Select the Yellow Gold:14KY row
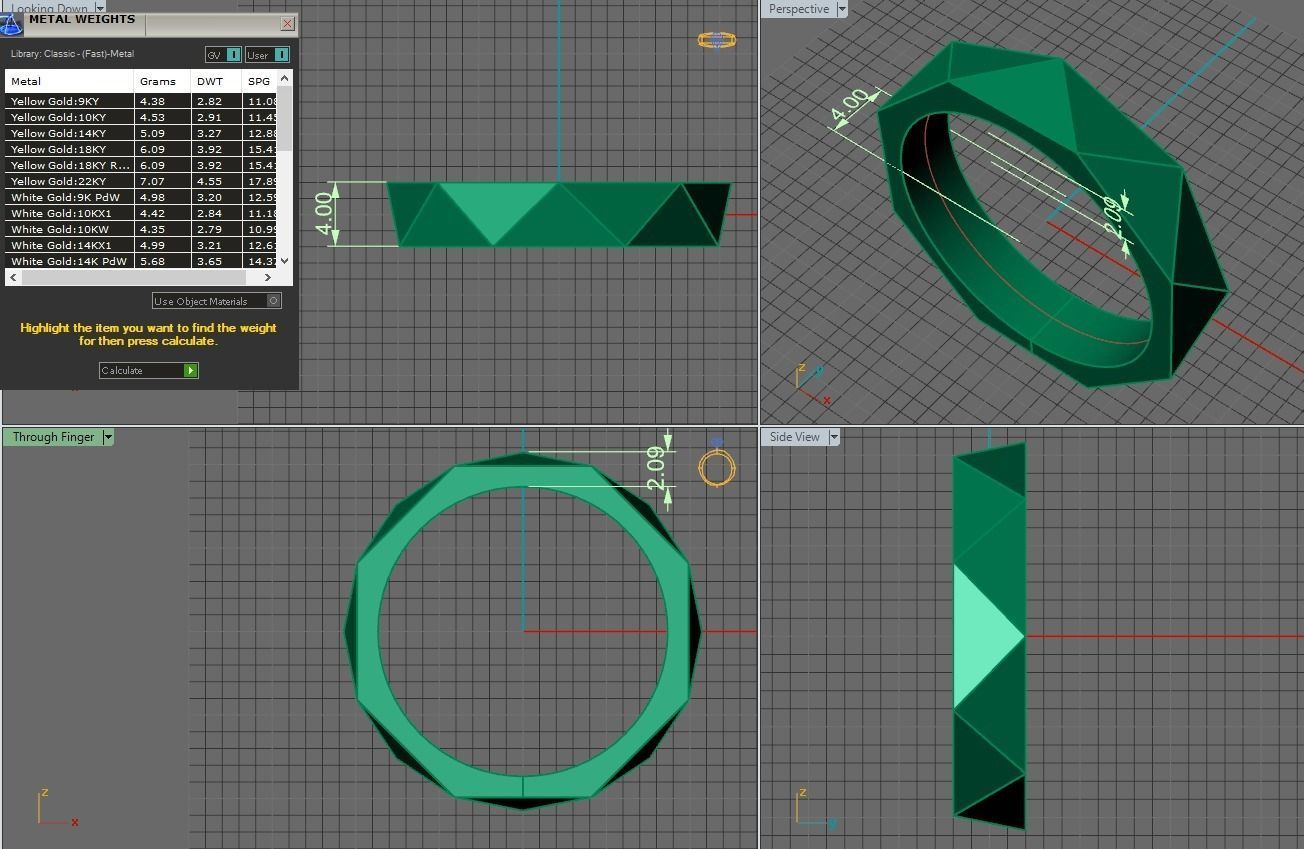 point(141,133)
